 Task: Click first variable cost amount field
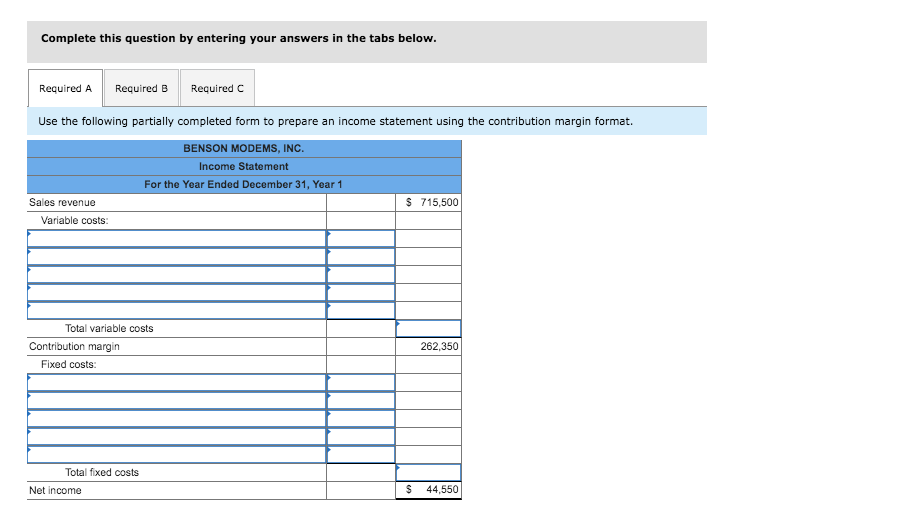[361, 238]
